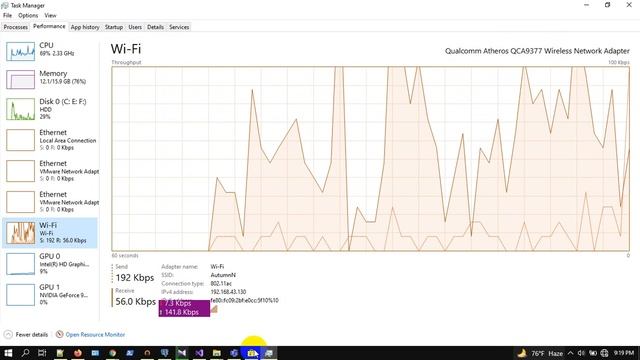Switch to the Users tab
640x360 pixels.
click(135, 27)
